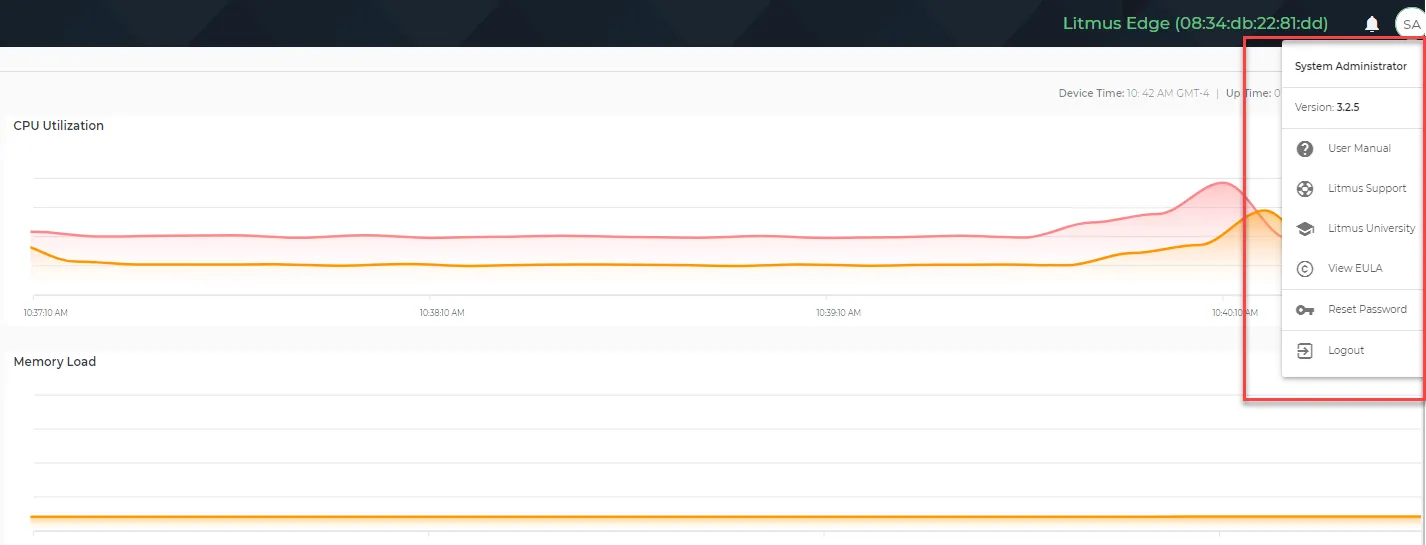1426x545 pixels.
Task: Open Litmus University menu entry
Action: click(x=1352, y=228)
